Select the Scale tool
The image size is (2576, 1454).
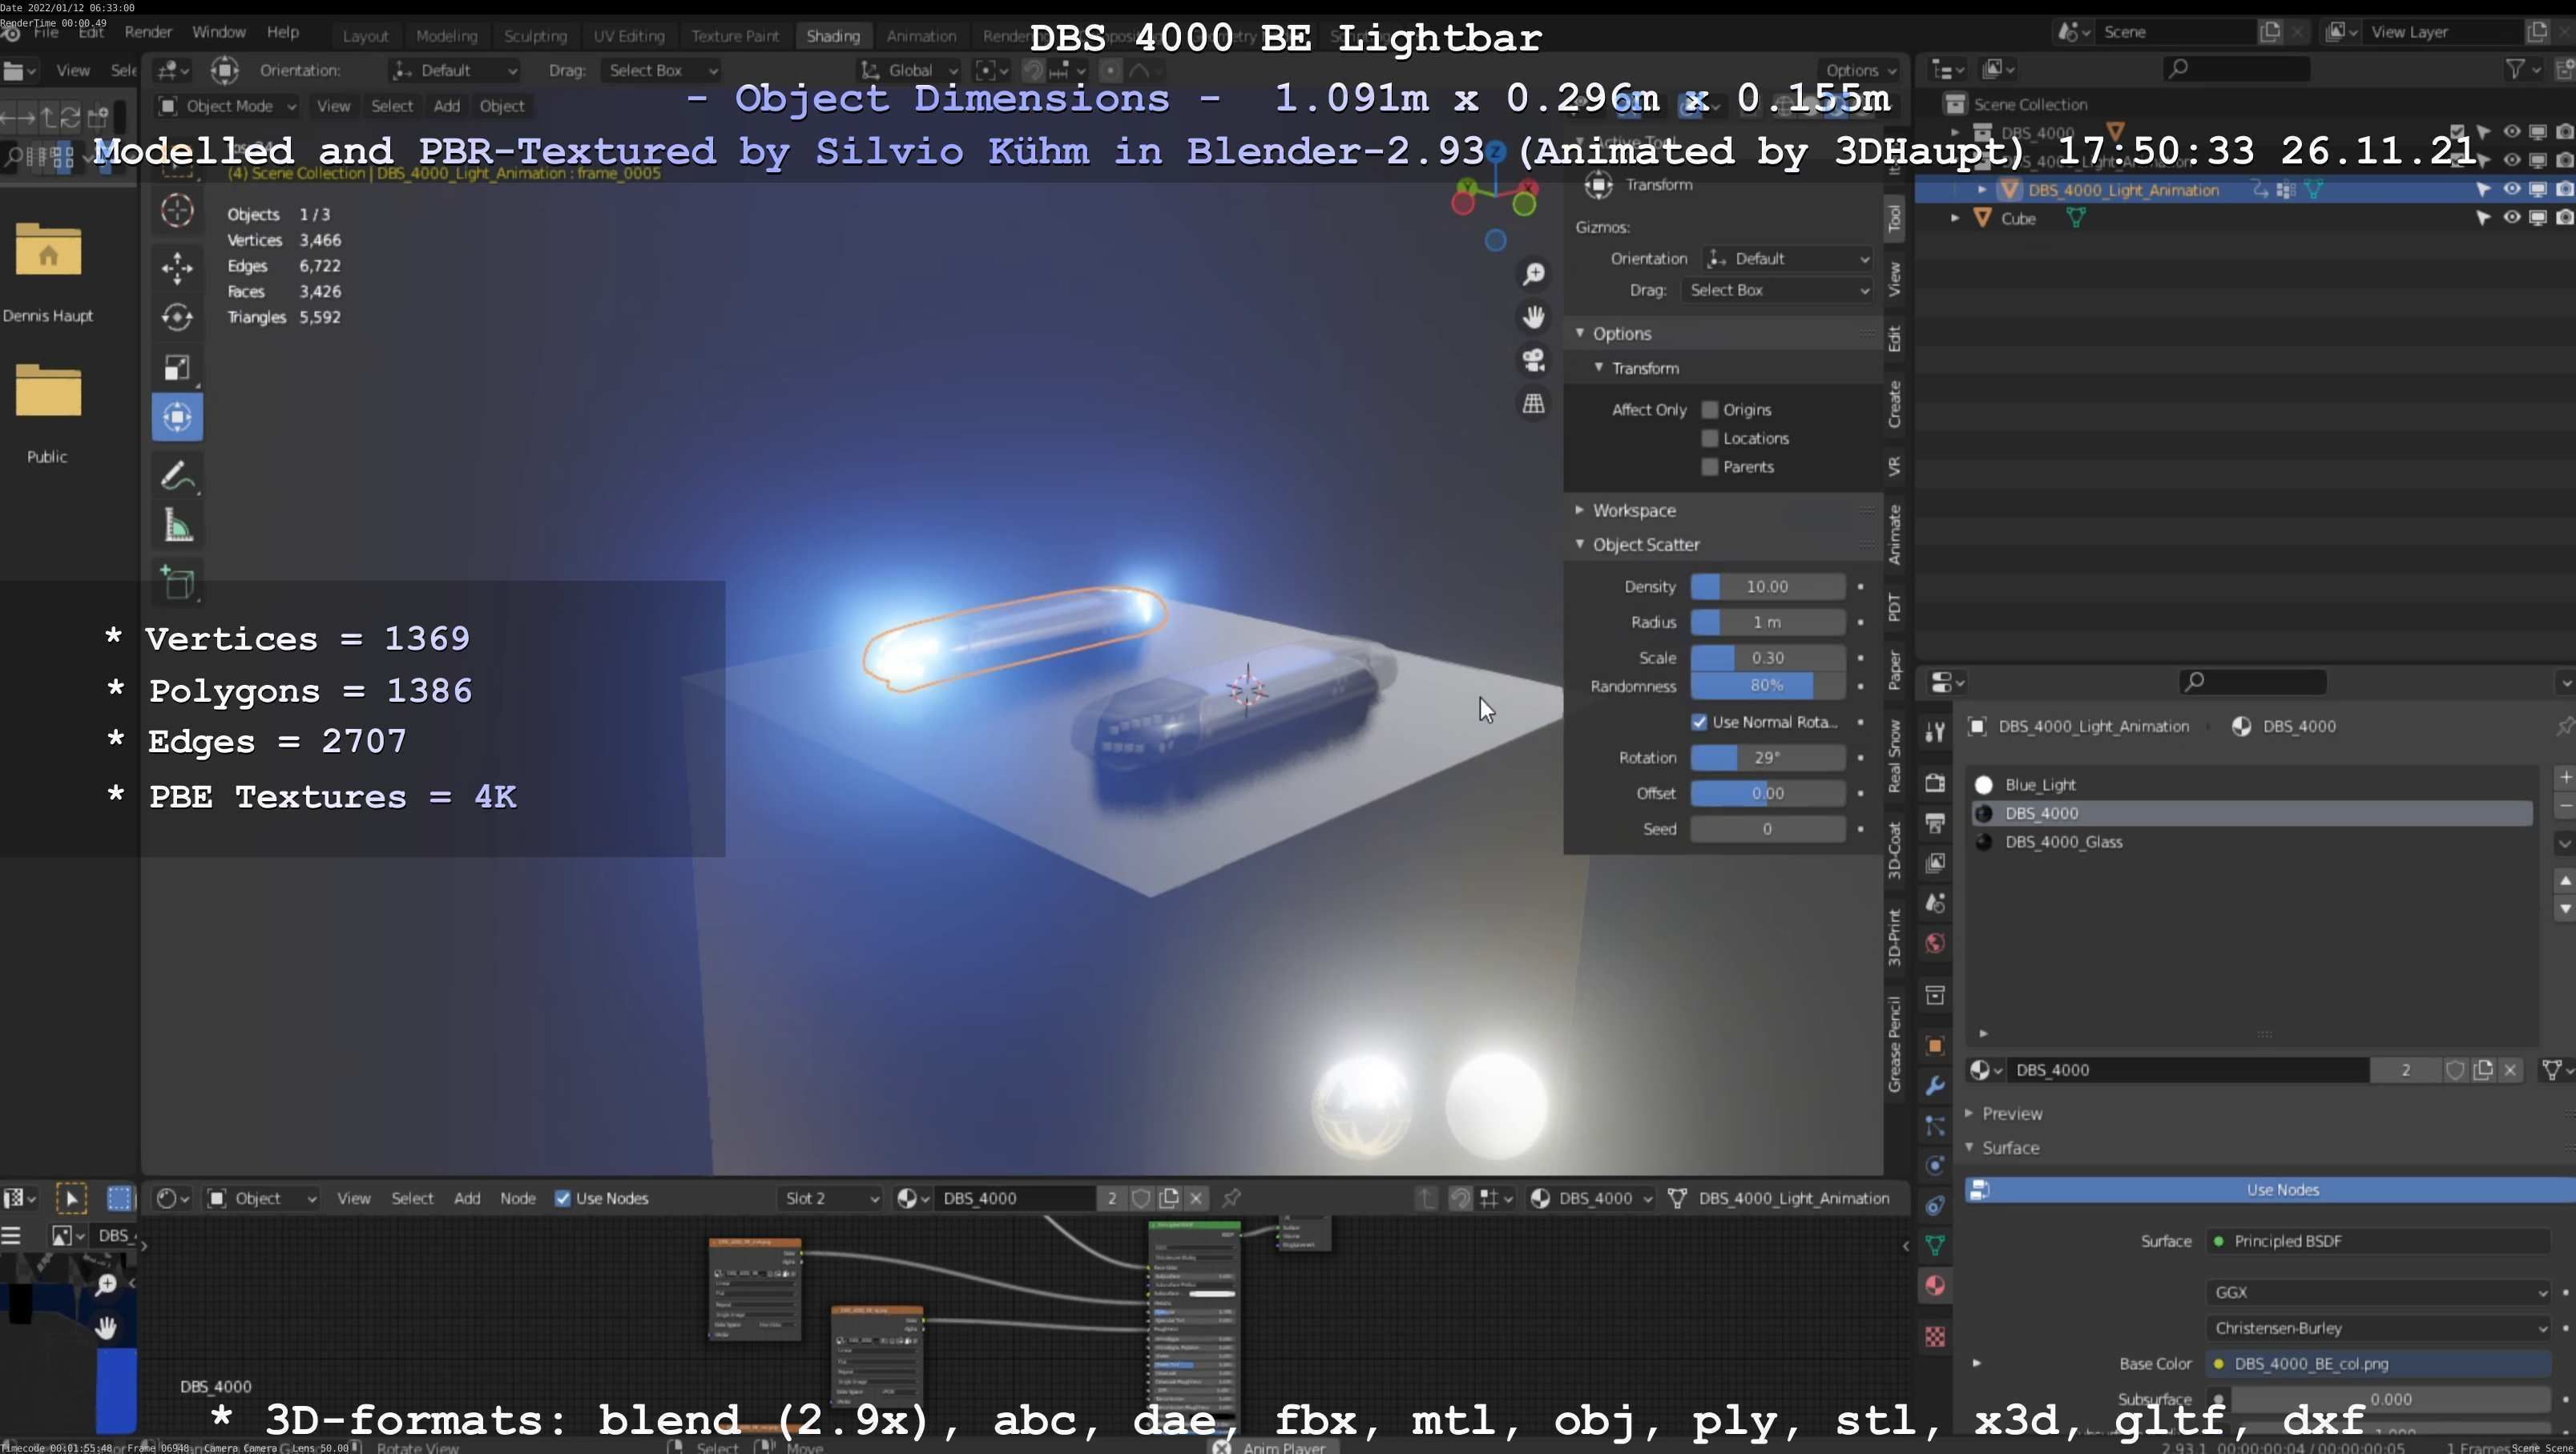177,367
